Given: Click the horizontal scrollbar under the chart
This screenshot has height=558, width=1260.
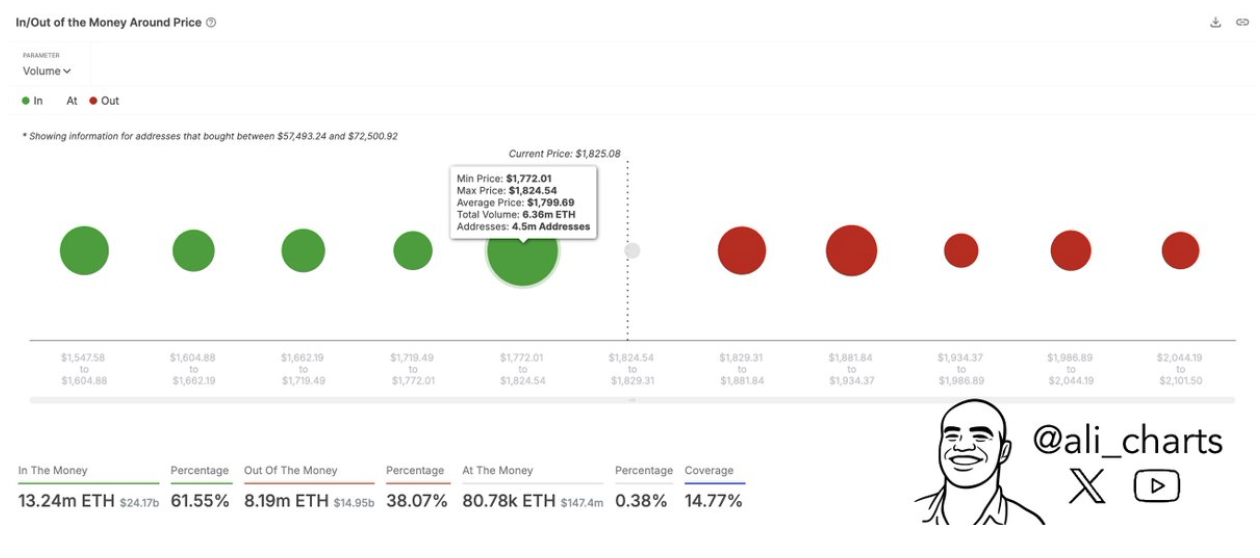Looking at the screenshot, I should pyautogui.click(x=632, y=400).
